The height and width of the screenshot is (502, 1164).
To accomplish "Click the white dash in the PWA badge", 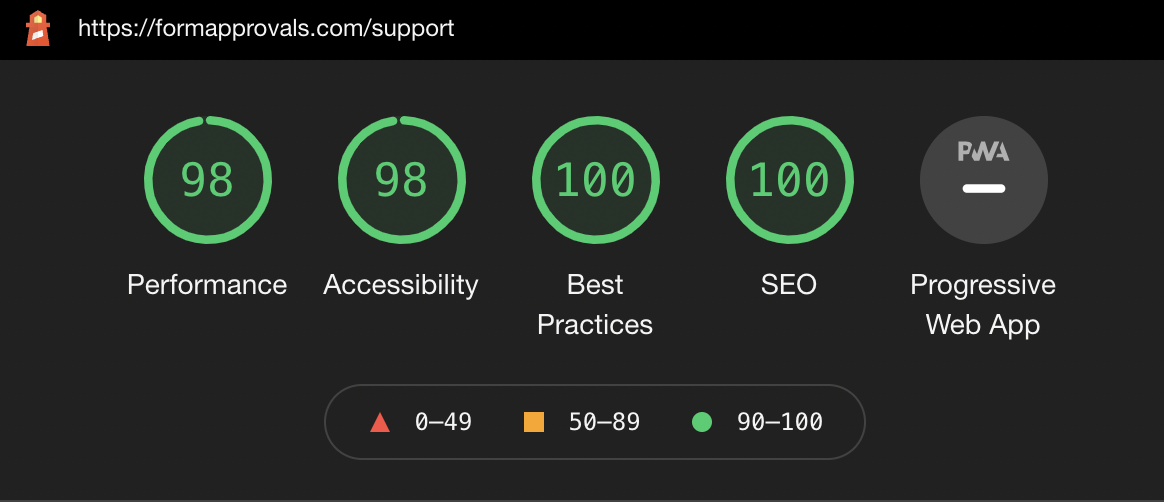I will pos(984,189).
